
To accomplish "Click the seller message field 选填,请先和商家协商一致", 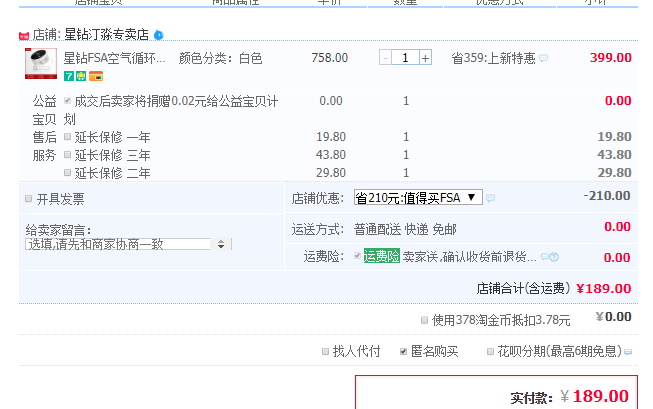I will pyautogui.click(x=118, y=244).
